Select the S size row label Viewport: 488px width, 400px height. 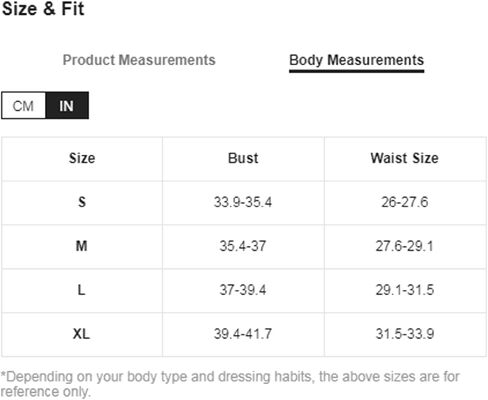(82, 202)
